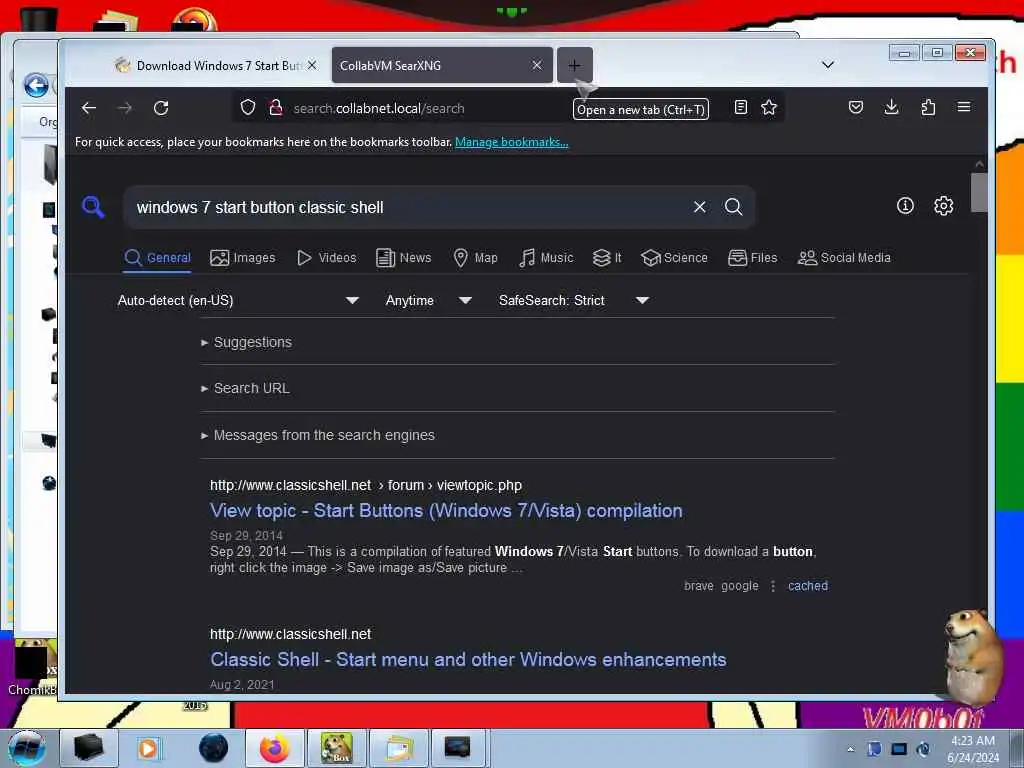The image size is (1024, 768).
Task: Switch to the Files search category
Action: pyautogui.click(x=752, y=258)
